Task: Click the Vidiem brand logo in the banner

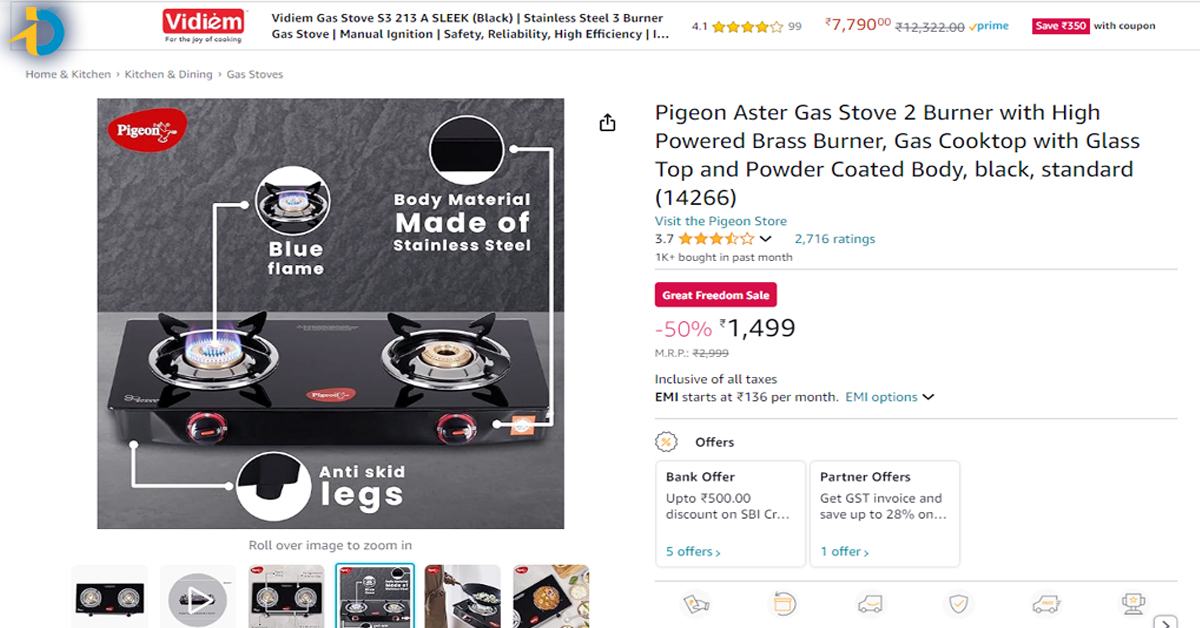Action: pyautogui.click(x=204, y=26)
